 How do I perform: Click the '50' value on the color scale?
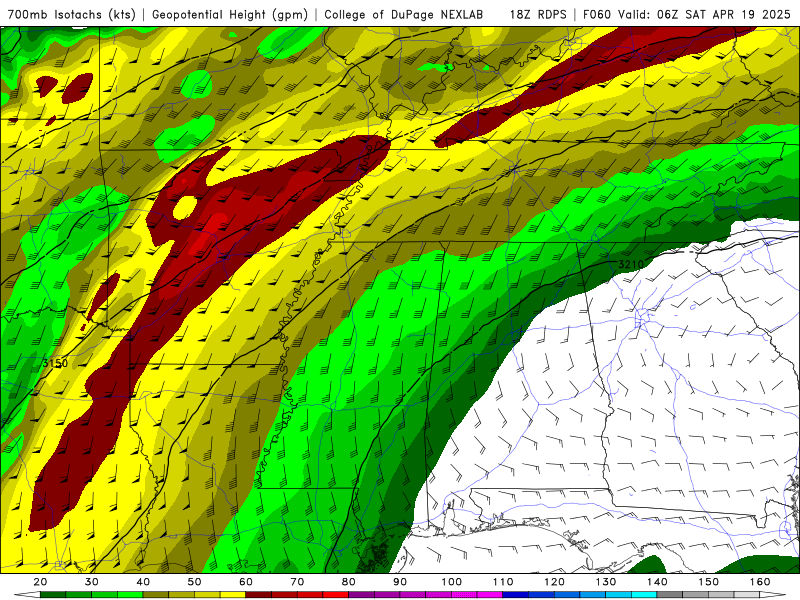click(x=194, y=582)
